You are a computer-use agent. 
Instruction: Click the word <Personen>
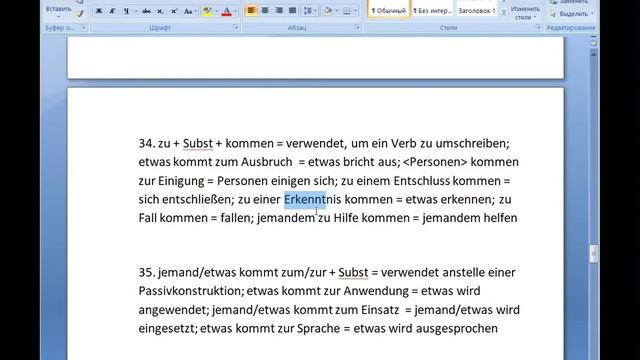click(435, 162)
